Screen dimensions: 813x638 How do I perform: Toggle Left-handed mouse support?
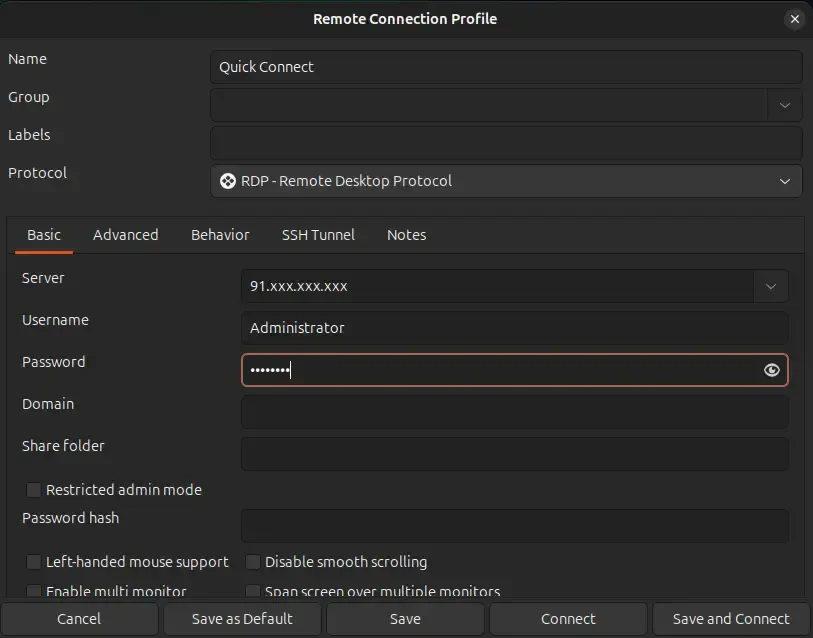click(x=34, y=562)
